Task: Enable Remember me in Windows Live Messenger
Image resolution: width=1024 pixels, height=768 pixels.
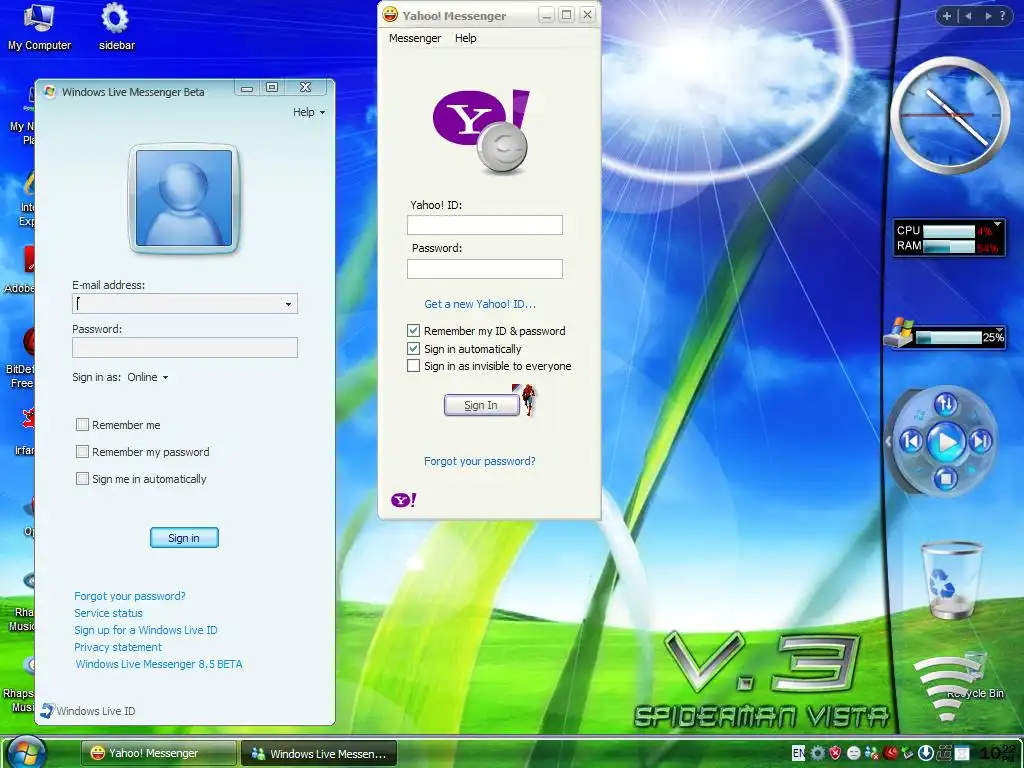Action: 82,425
